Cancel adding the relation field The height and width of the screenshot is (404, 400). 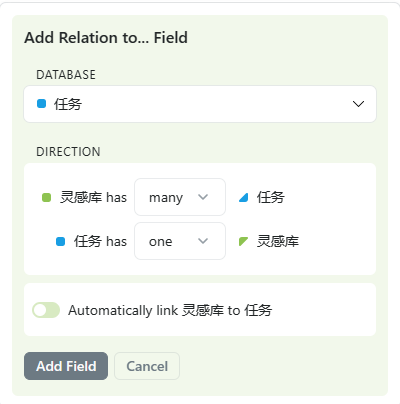[x=147, y=366]
